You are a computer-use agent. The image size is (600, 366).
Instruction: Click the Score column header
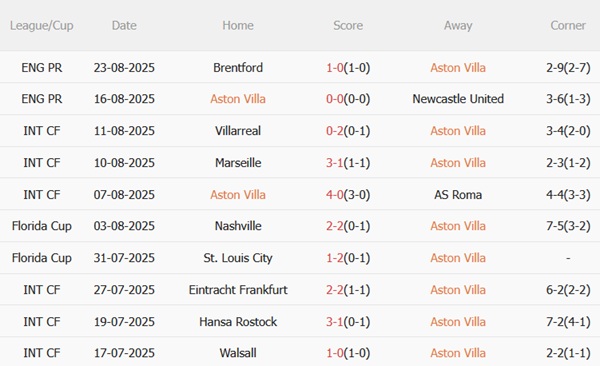[x=348, y=26]
